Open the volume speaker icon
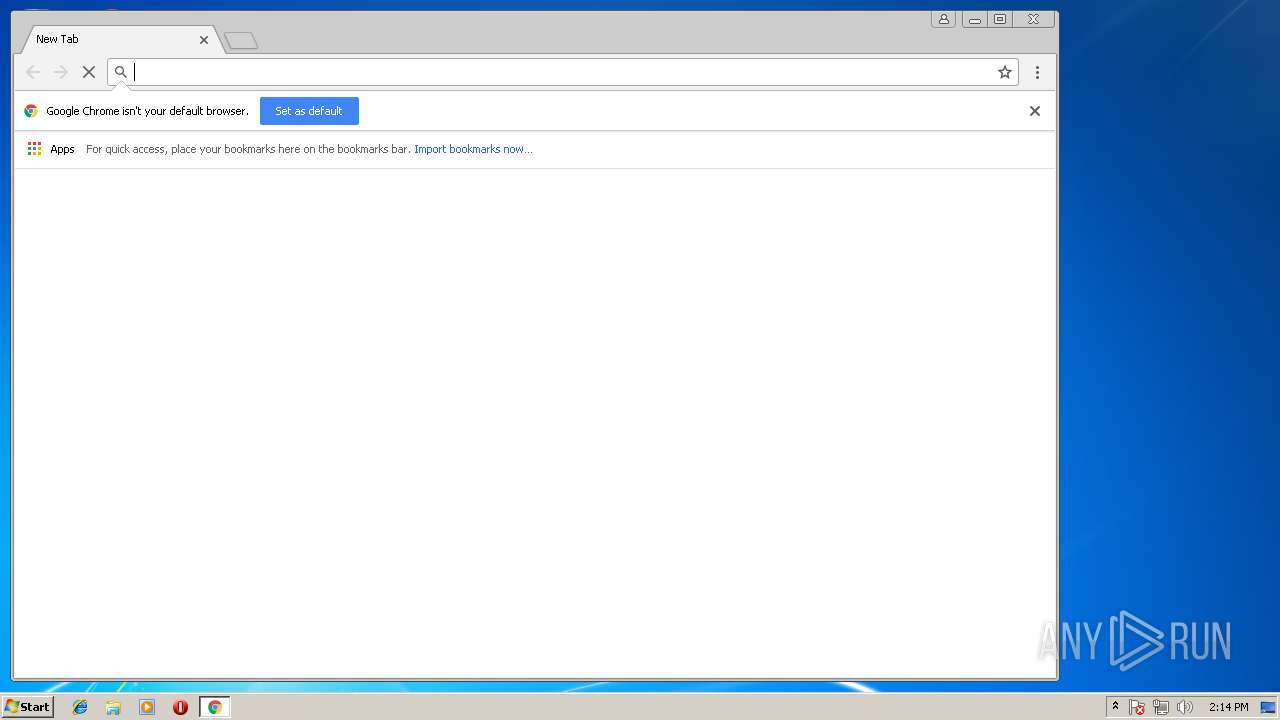The image size is (1280, 720). tap(1185, 707)
